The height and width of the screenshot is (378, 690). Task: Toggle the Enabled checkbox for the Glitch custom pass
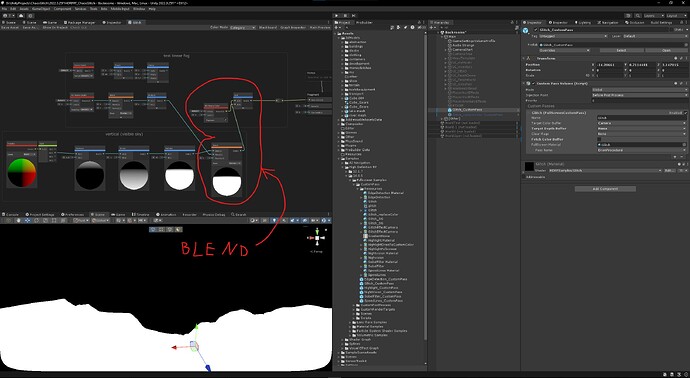click(x=685, y=113)
